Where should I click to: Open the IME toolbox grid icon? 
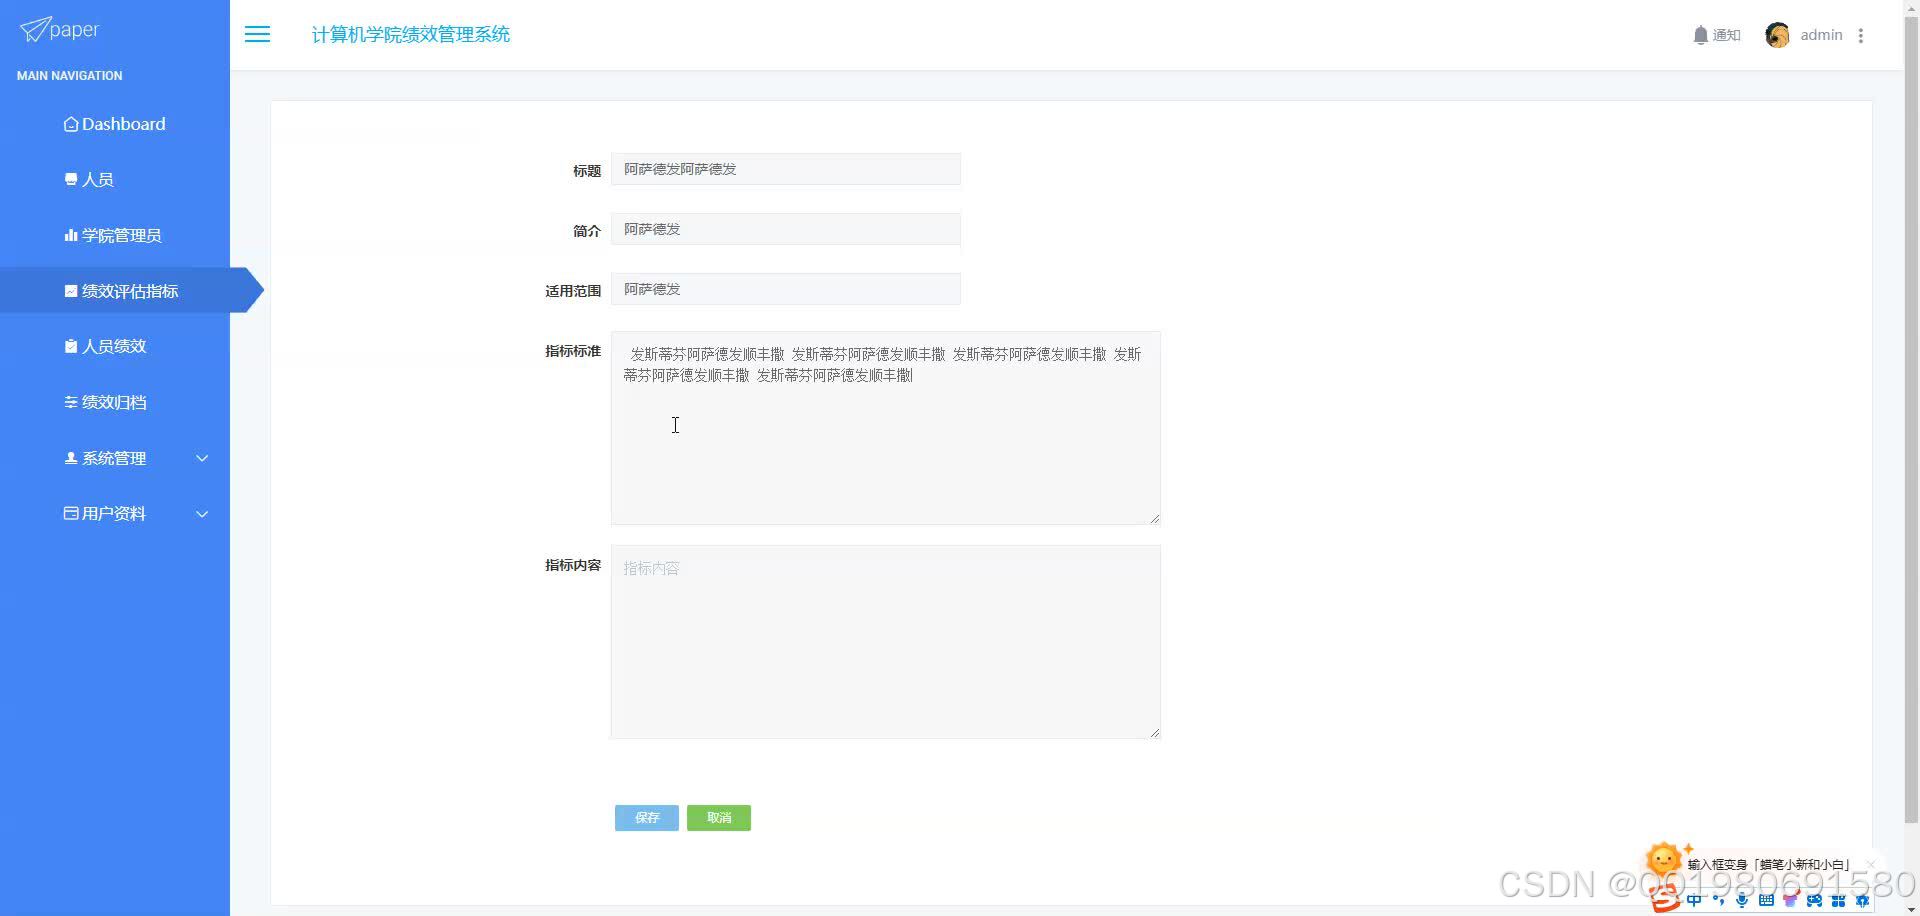(1838, 901)
